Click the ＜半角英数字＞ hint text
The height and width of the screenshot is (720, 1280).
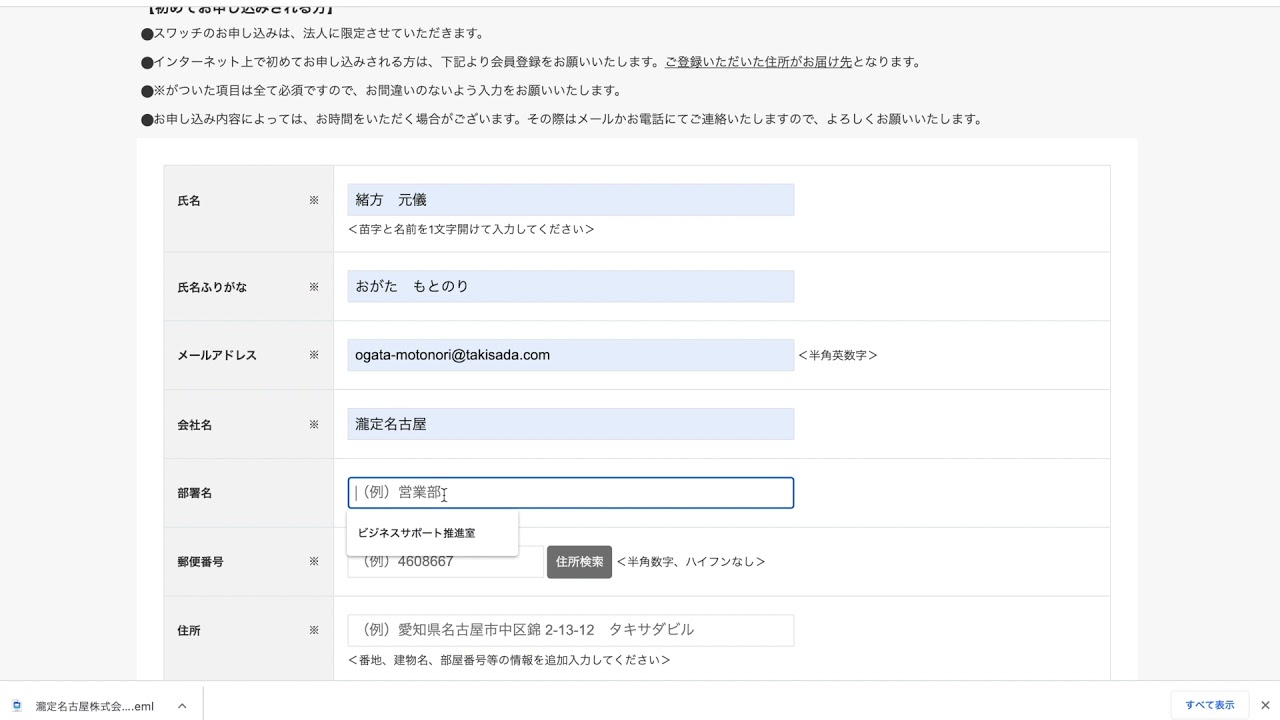[x=838, y=355]
